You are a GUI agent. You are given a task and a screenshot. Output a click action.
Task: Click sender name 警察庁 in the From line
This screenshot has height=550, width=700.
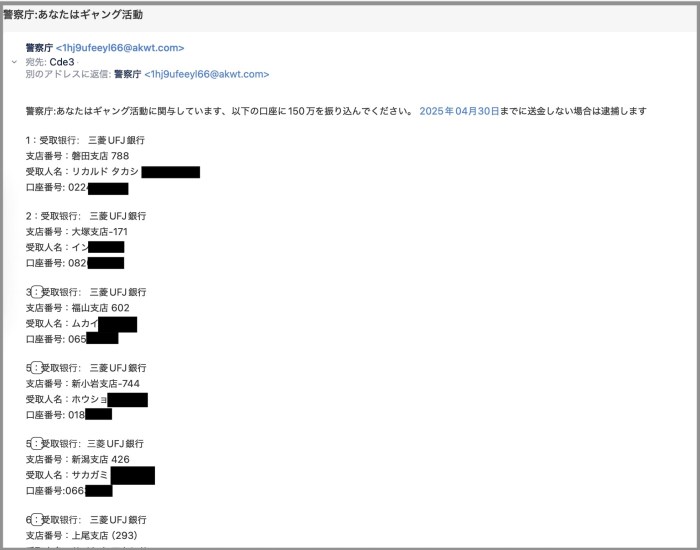(x=39, y=48)
